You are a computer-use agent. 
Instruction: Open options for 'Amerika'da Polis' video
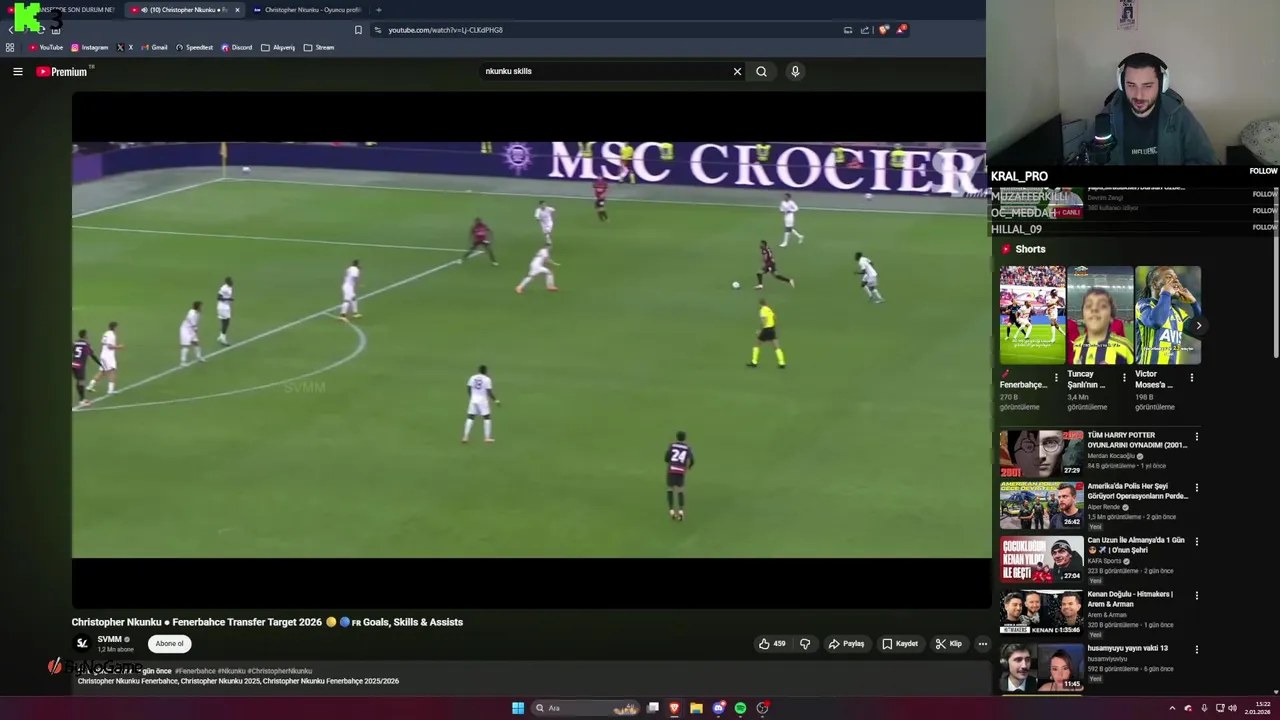1196,488
